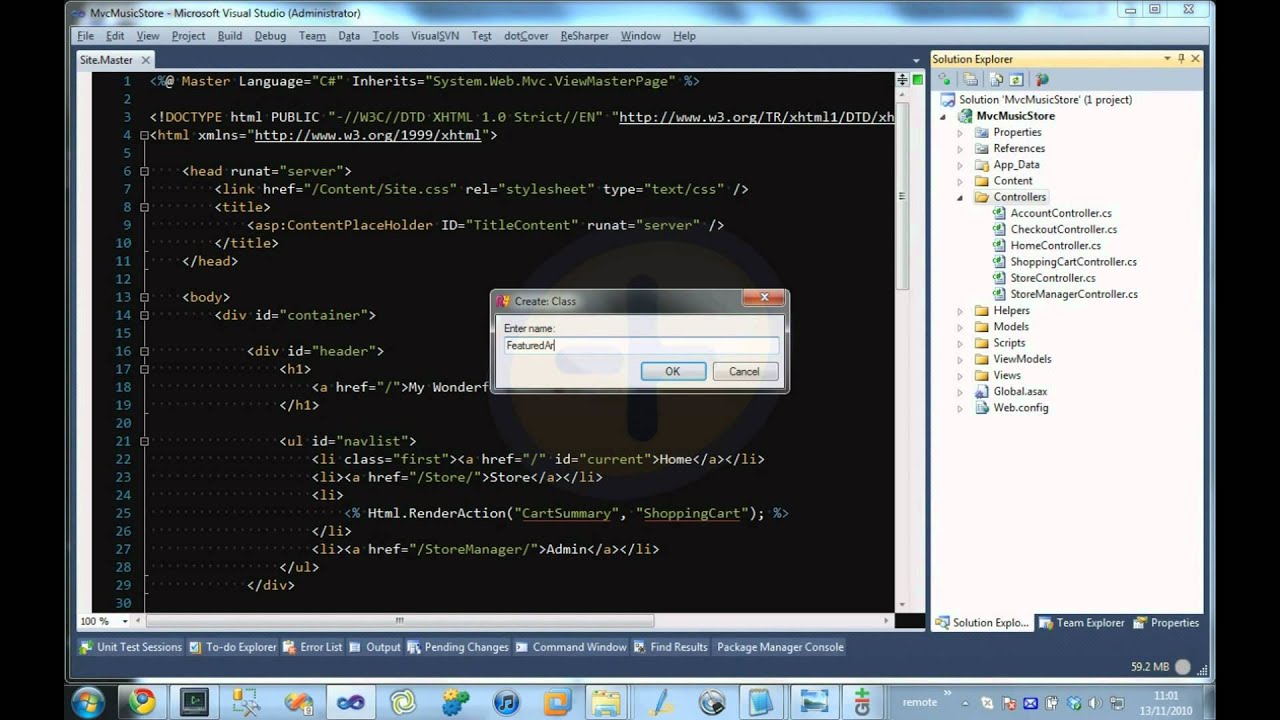Click the console window taskbar icon
Screen dimensions: 1280x720
[x=193, y=702]
